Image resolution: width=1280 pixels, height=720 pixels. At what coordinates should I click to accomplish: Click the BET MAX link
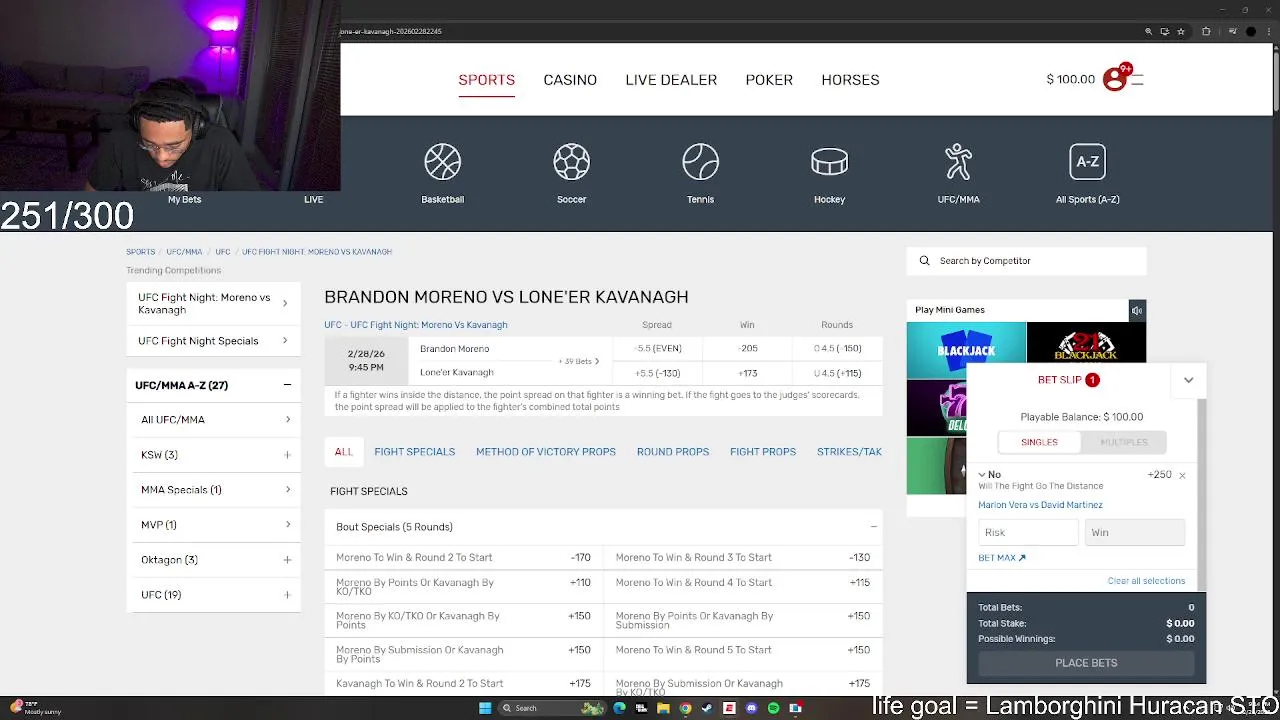pos(1001,558)
